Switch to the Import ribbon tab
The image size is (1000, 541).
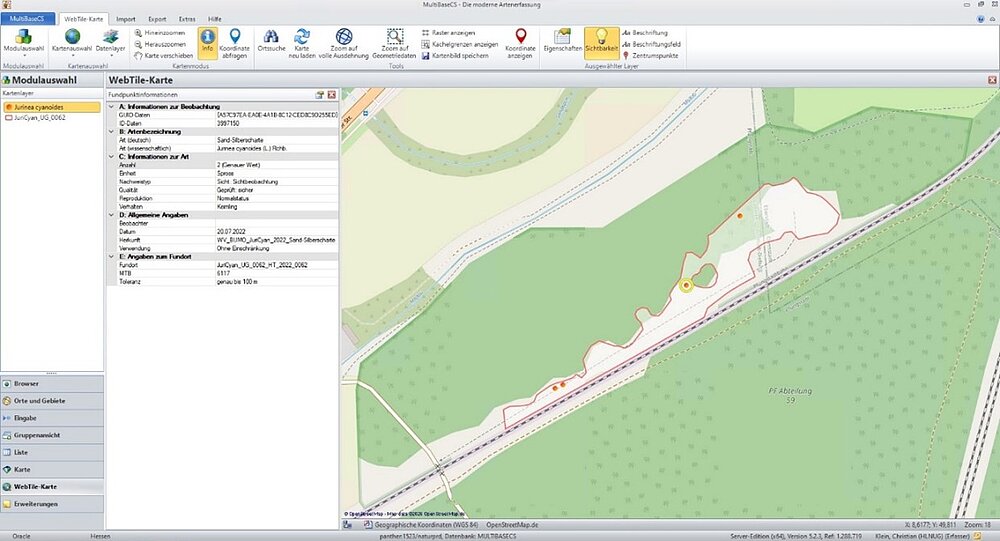126,19
